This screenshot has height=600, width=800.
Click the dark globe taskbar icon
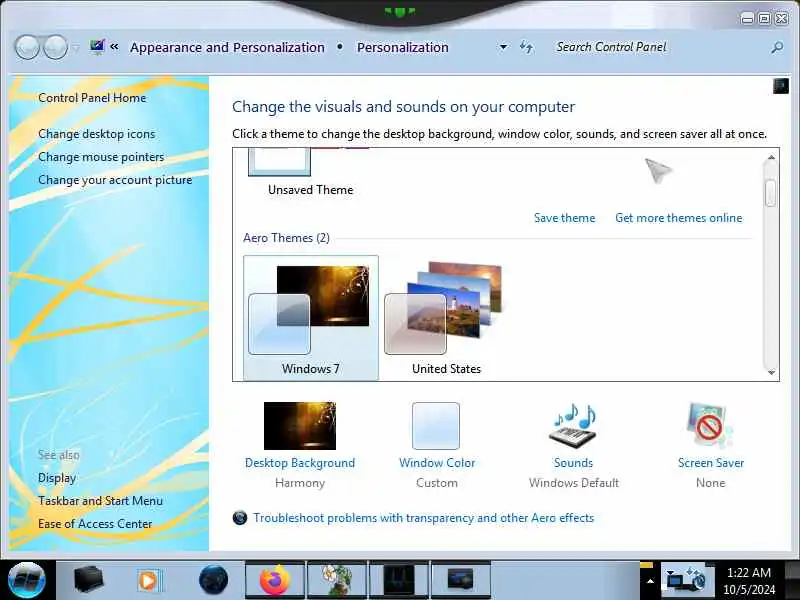point(213,580)
